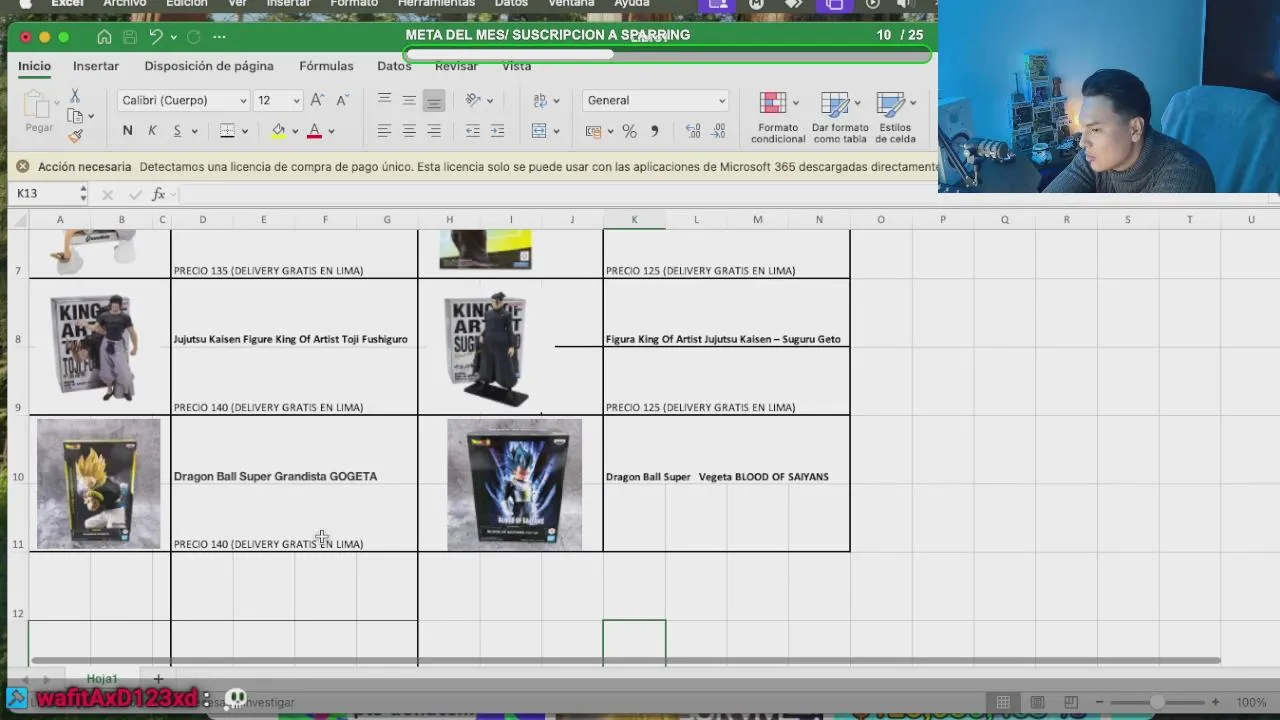Open the Hoja1 sheet tab
This screenshot has height=720, width=1280.
(101, 679)
